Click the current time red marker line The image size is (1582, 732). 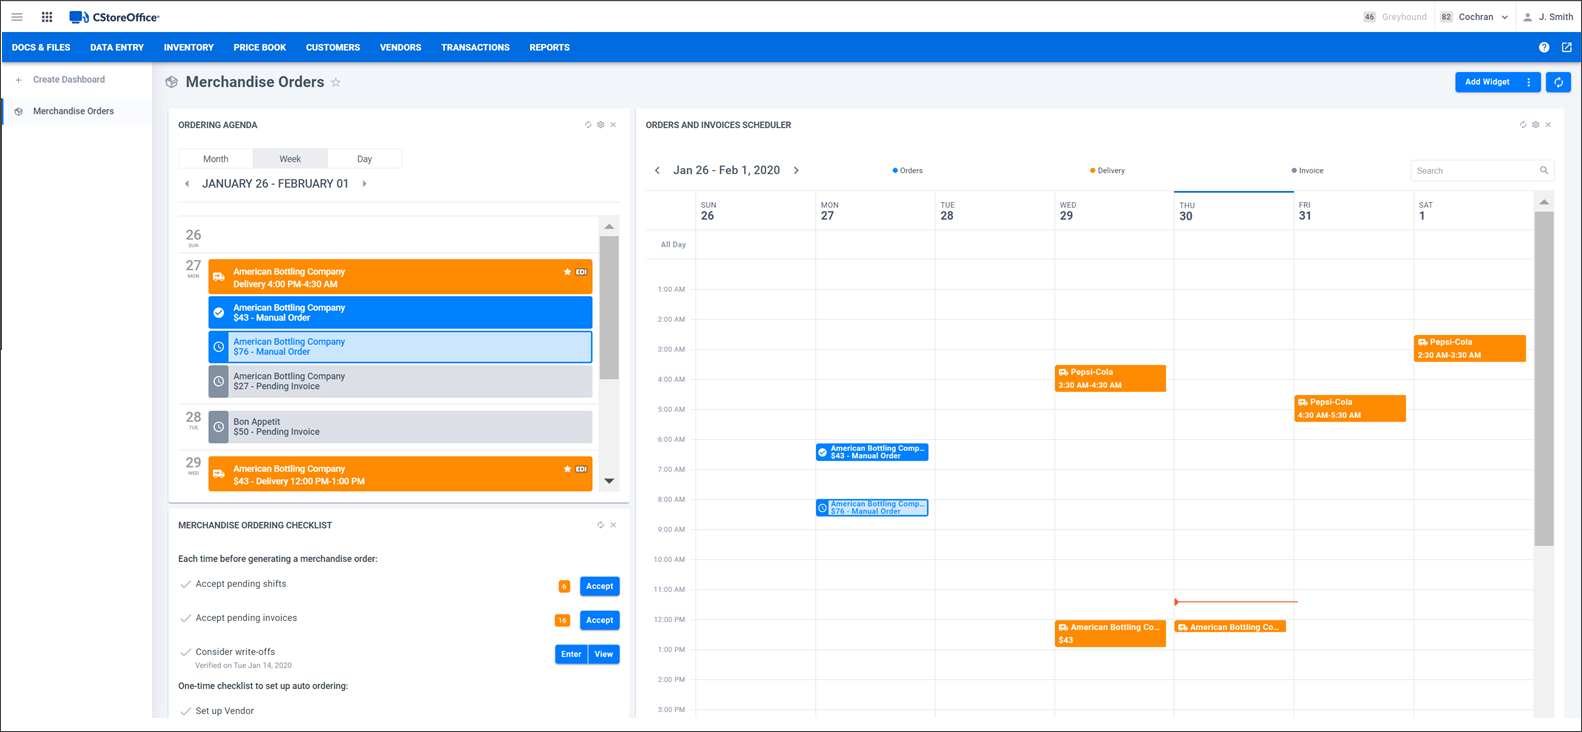point(1236,602)
